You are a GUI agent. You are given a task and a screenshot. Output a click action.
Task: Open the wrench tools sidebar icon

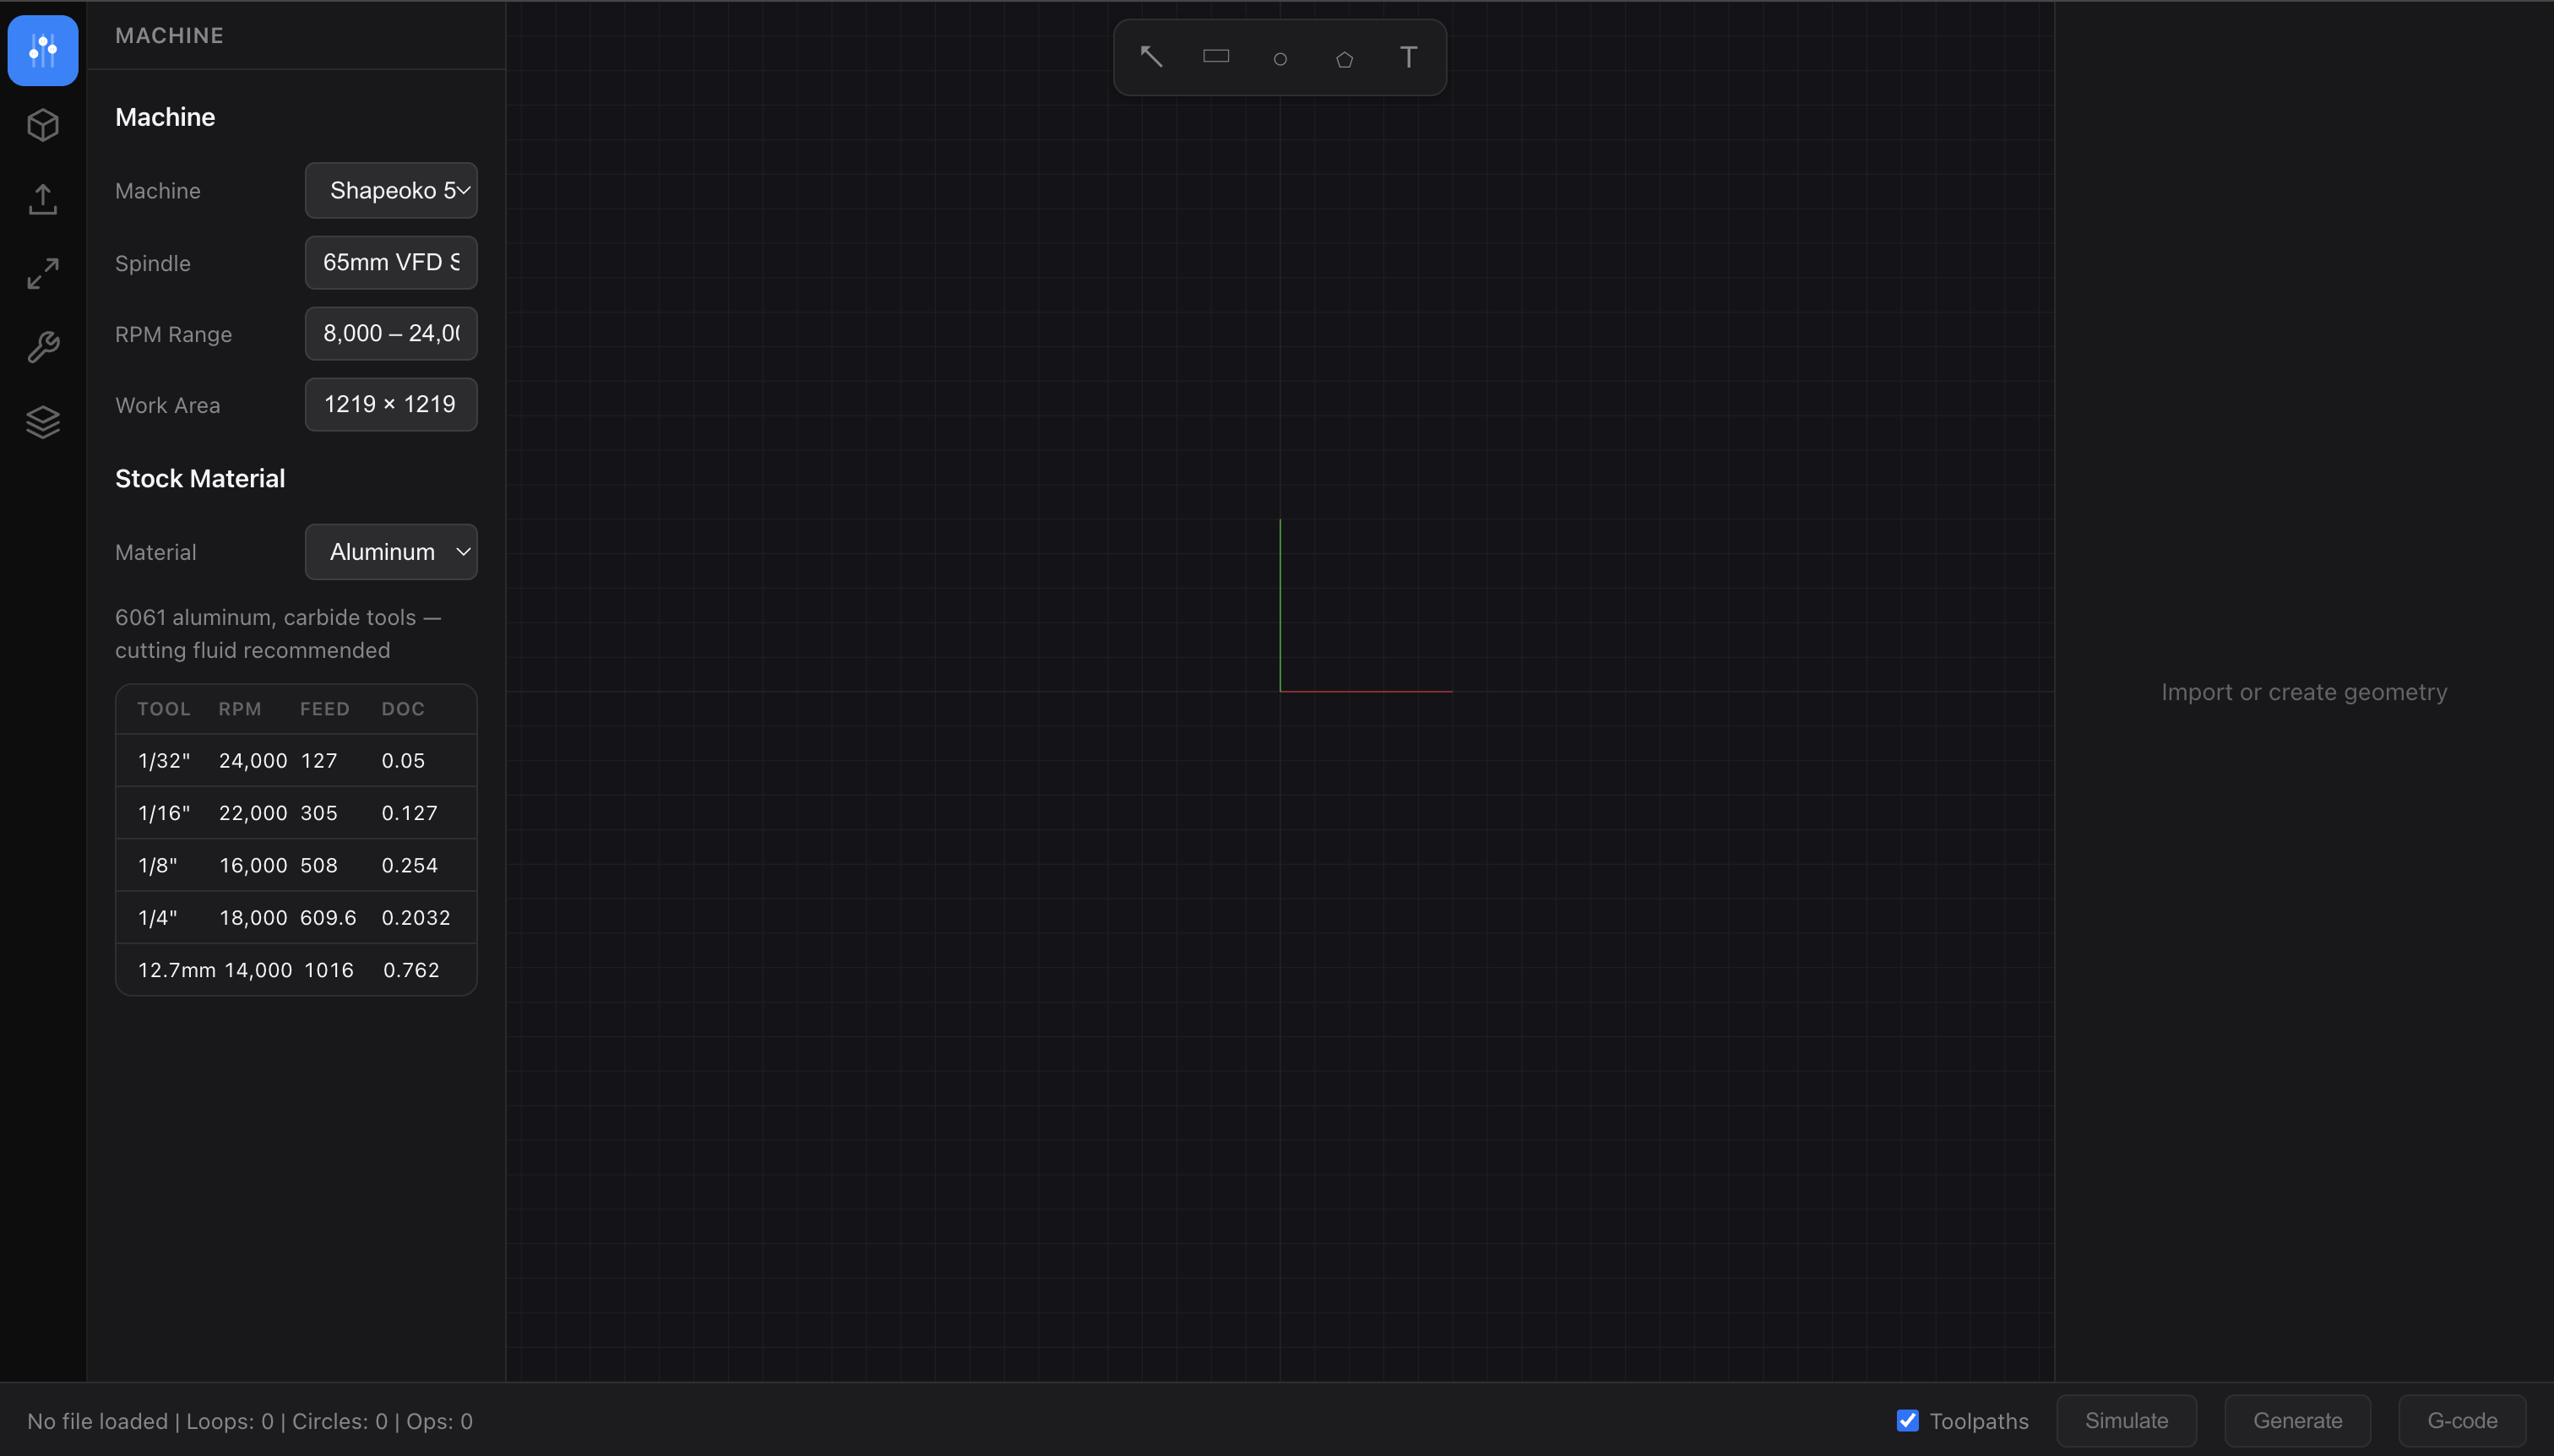(x=43, y=347)
